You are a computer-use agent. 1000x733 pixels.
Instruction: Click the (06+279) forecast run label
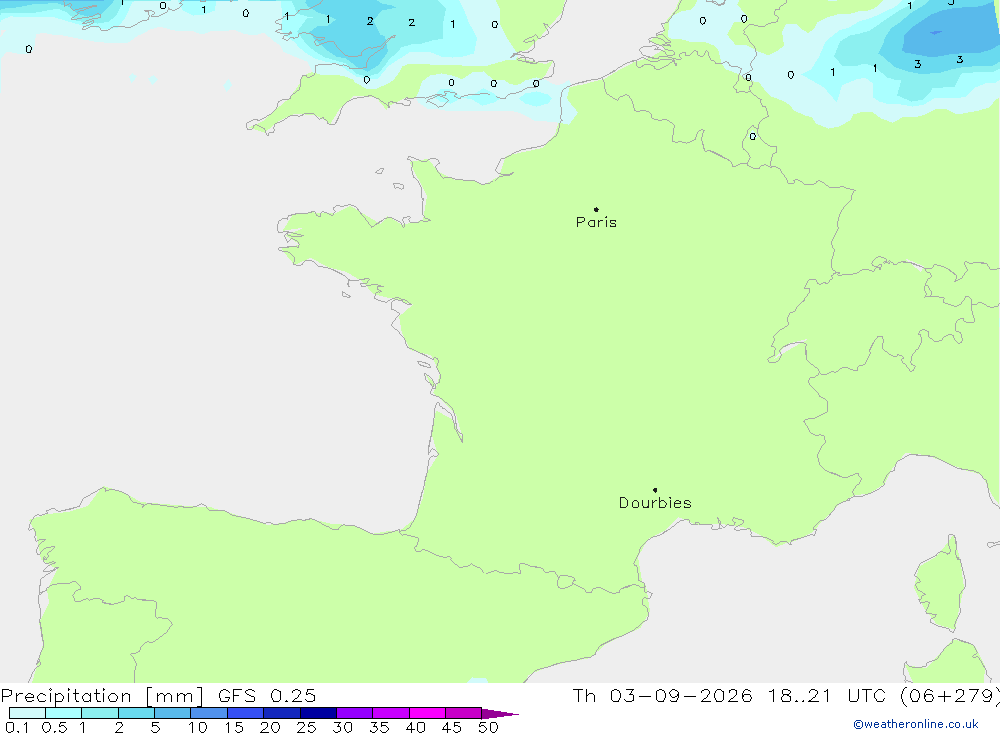point(949,696)
